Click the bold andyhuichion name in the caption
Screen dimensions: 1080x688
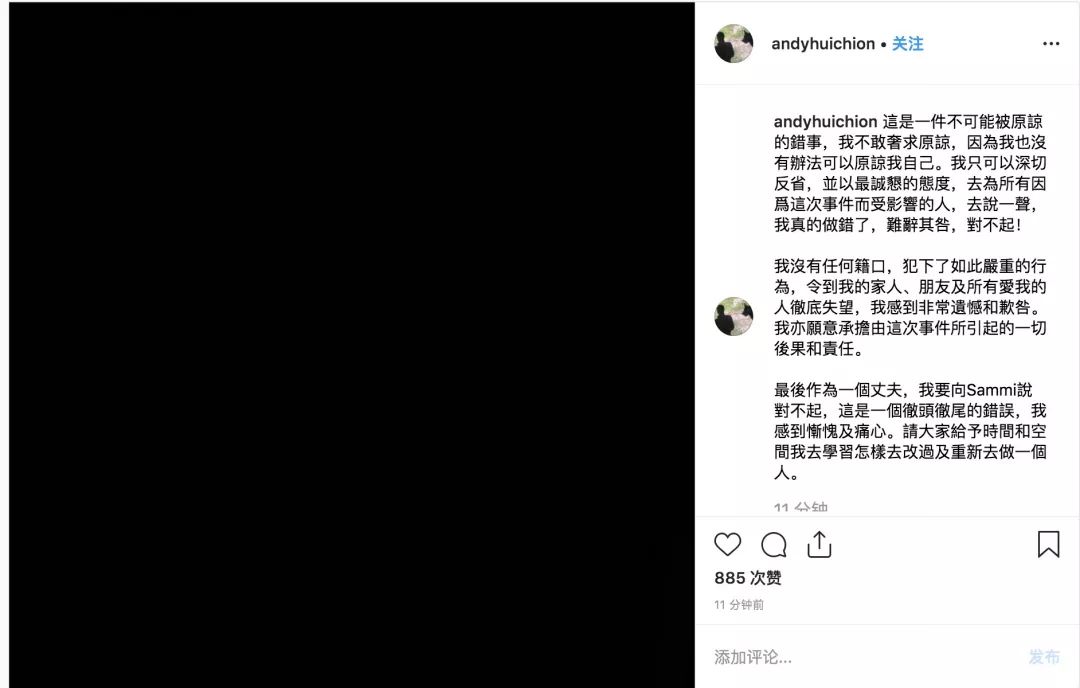825,122
